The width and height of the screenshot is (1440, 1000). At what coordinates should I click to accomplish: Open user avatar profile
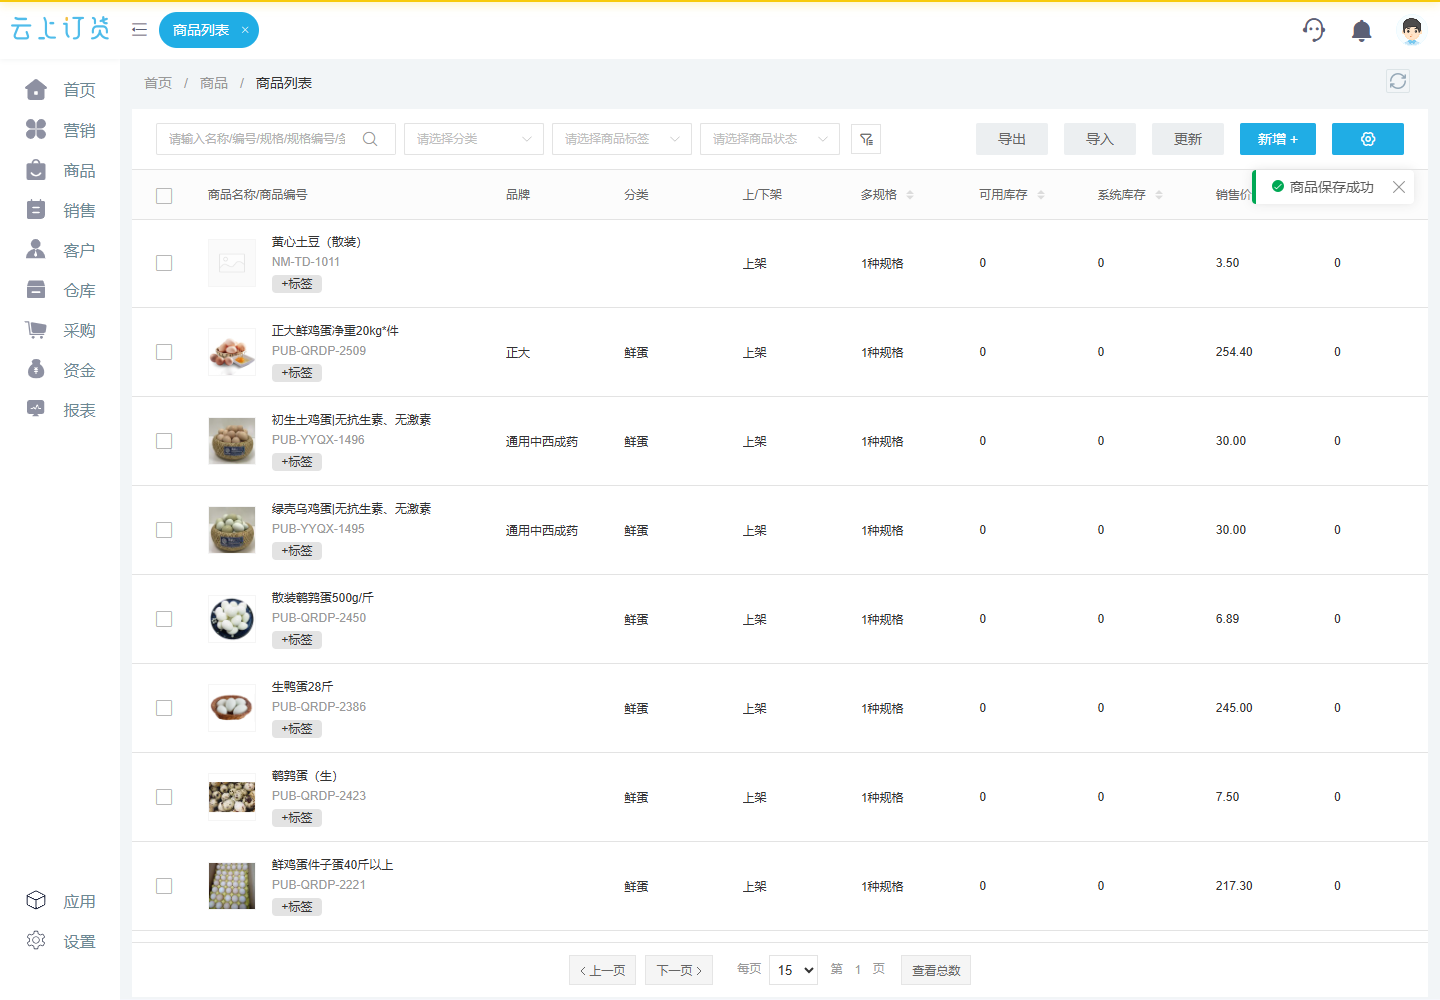pos(1411,30)
